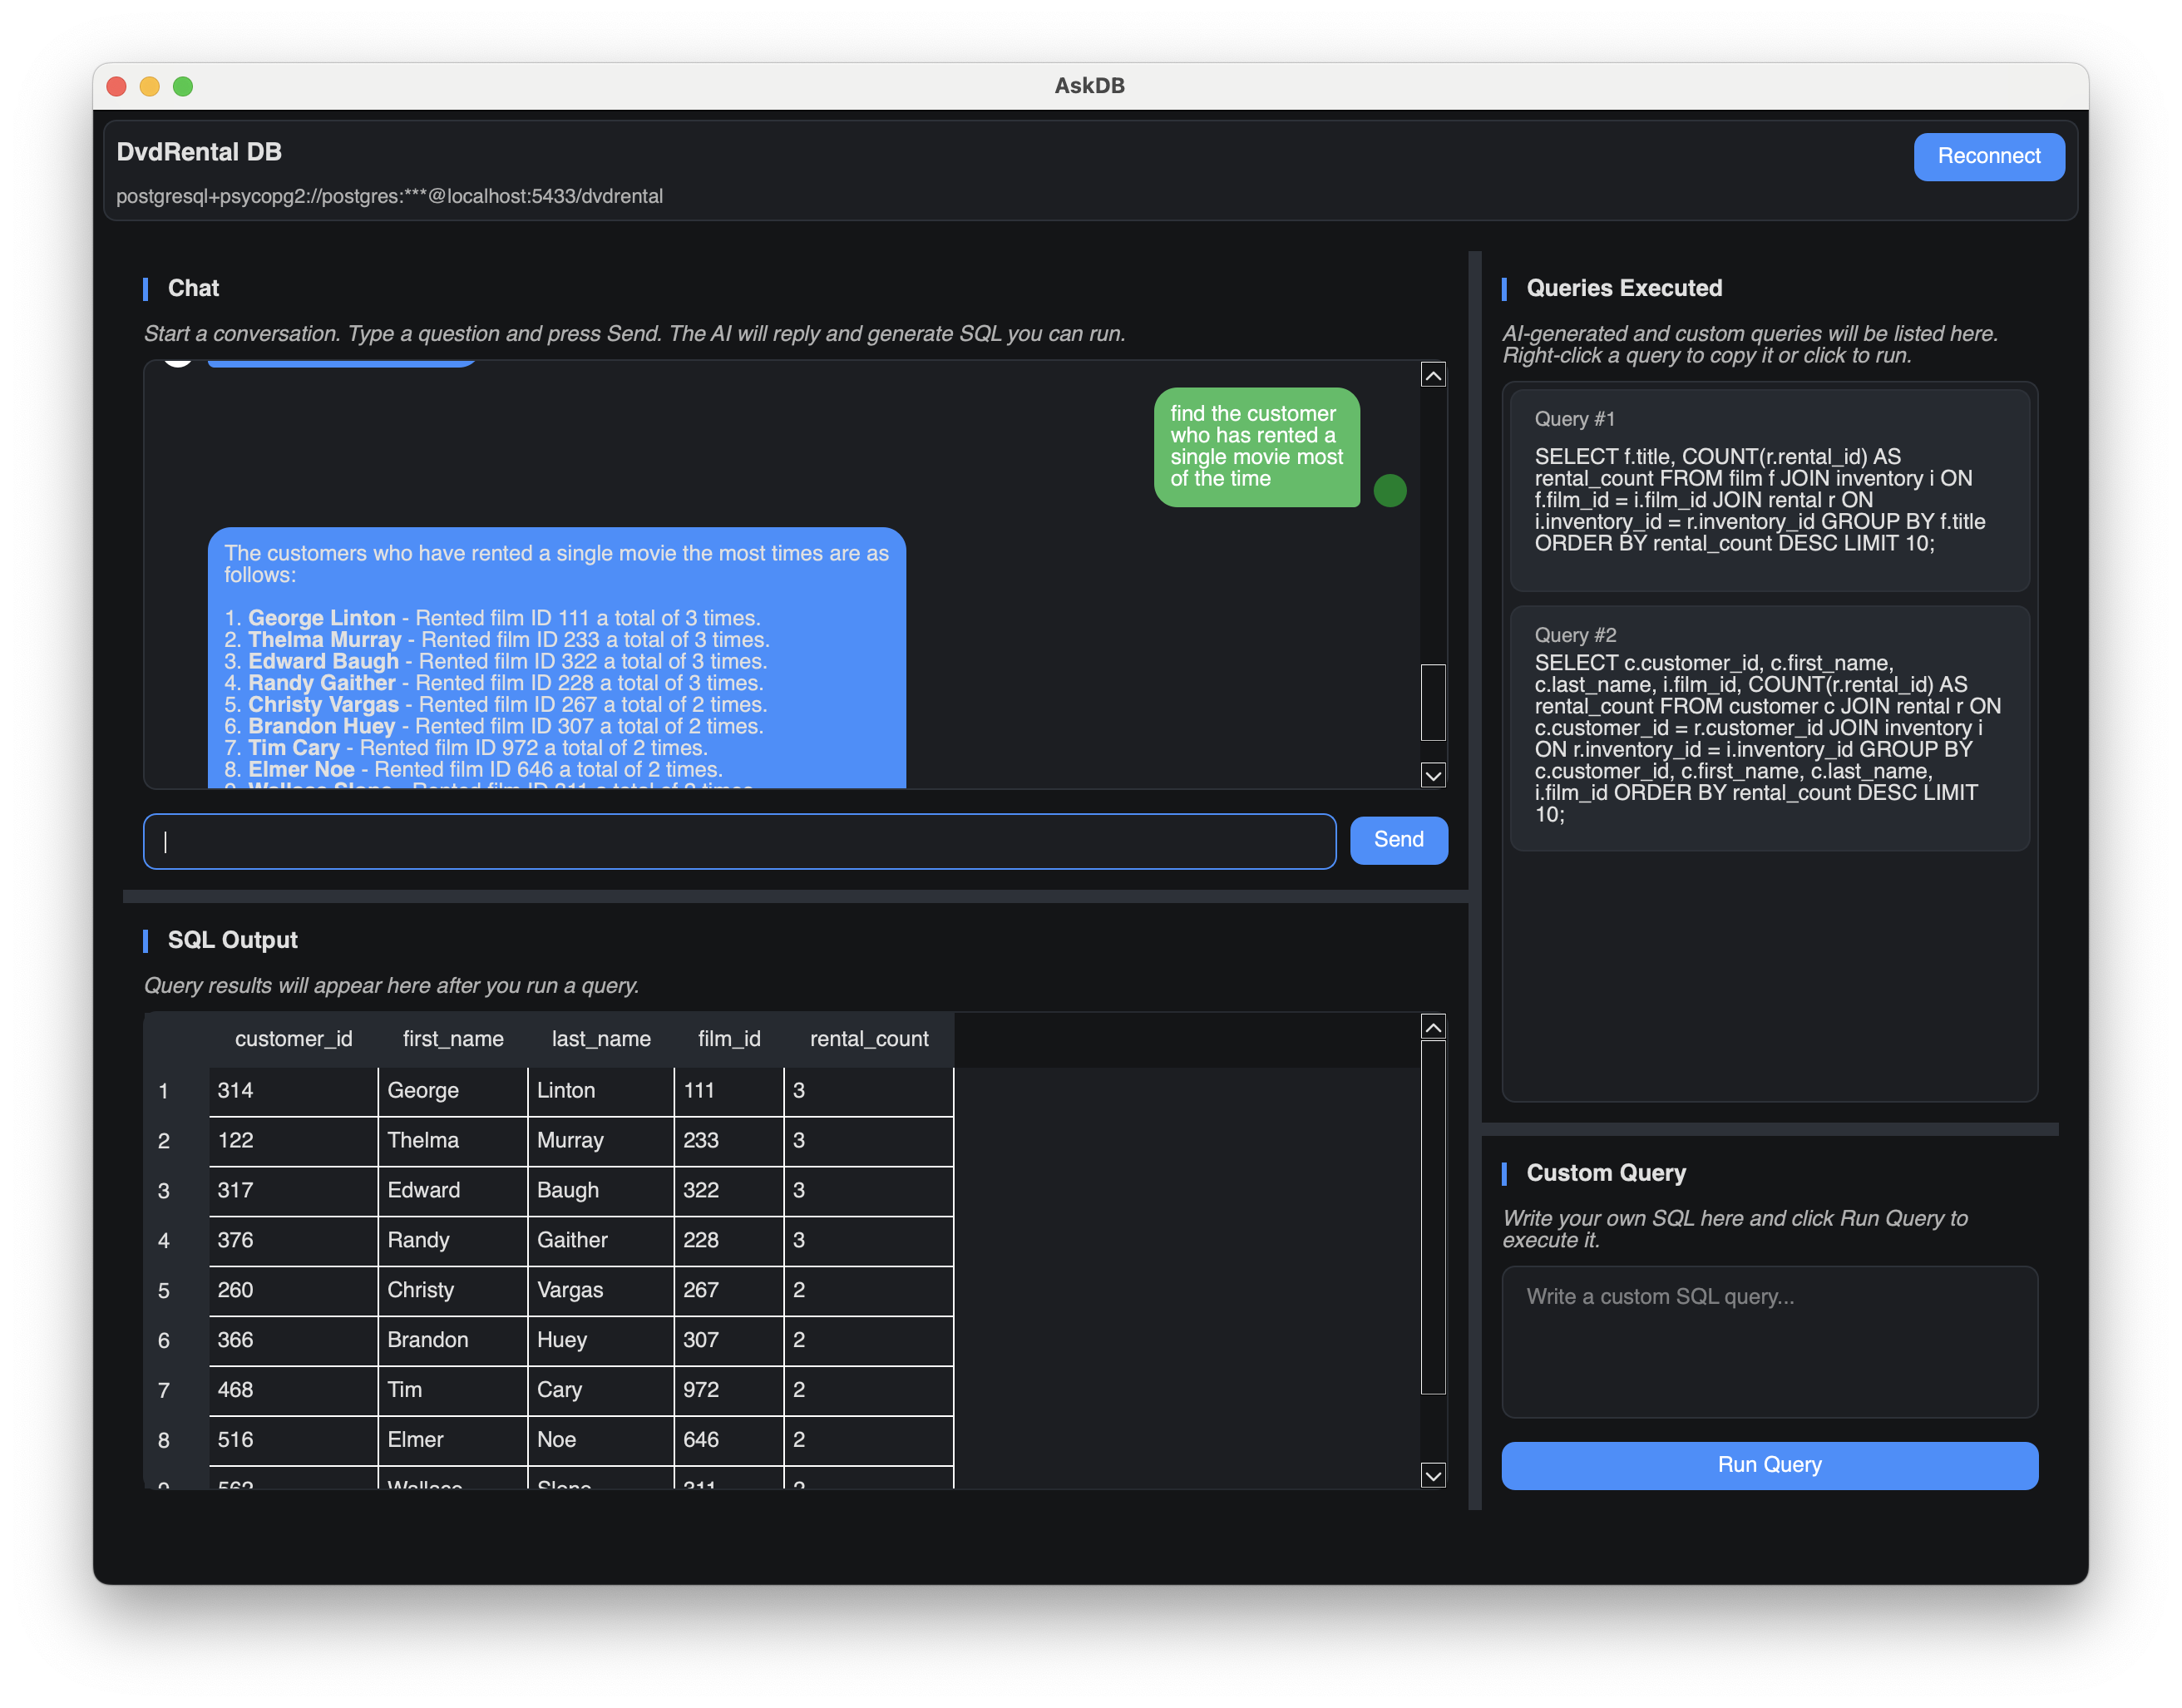Click the custom SQL query text area
The width and height of the screenshot is (2182, 1708).
pos(1769,1341)
